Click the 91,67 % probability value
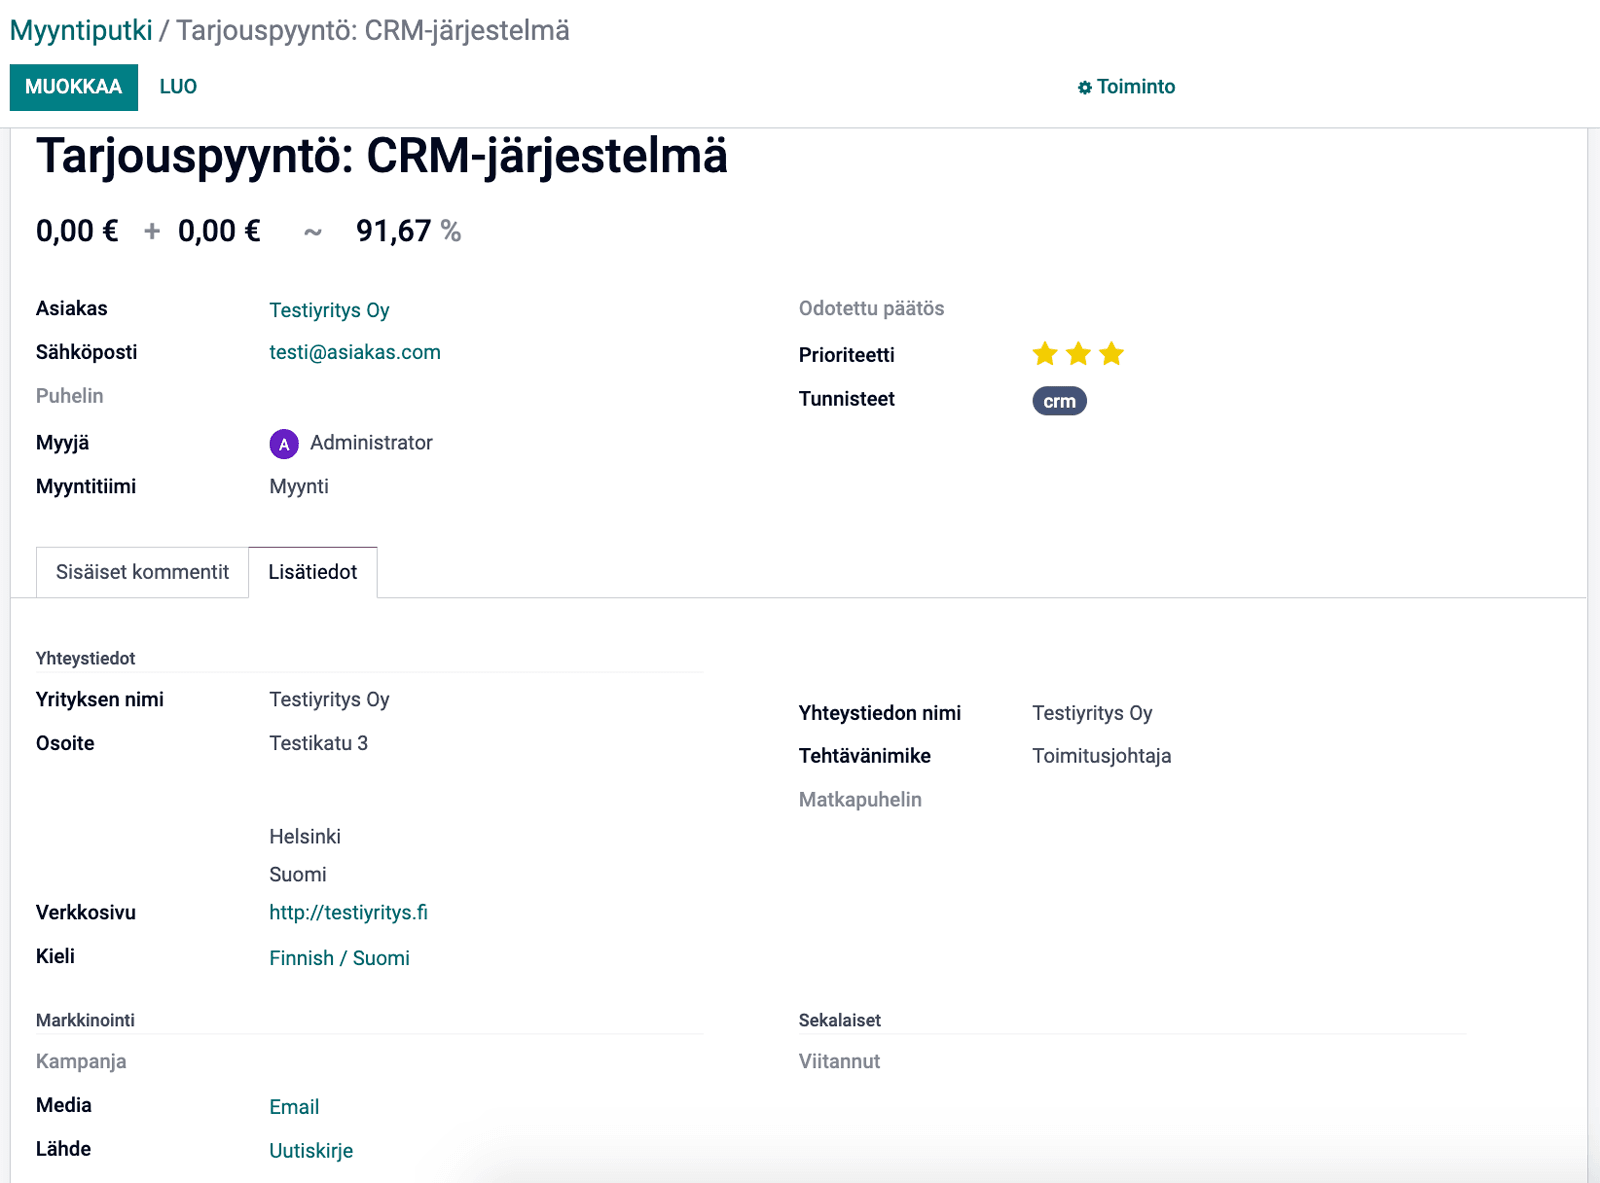The image size is (1600, 1183). pos(394,232)
